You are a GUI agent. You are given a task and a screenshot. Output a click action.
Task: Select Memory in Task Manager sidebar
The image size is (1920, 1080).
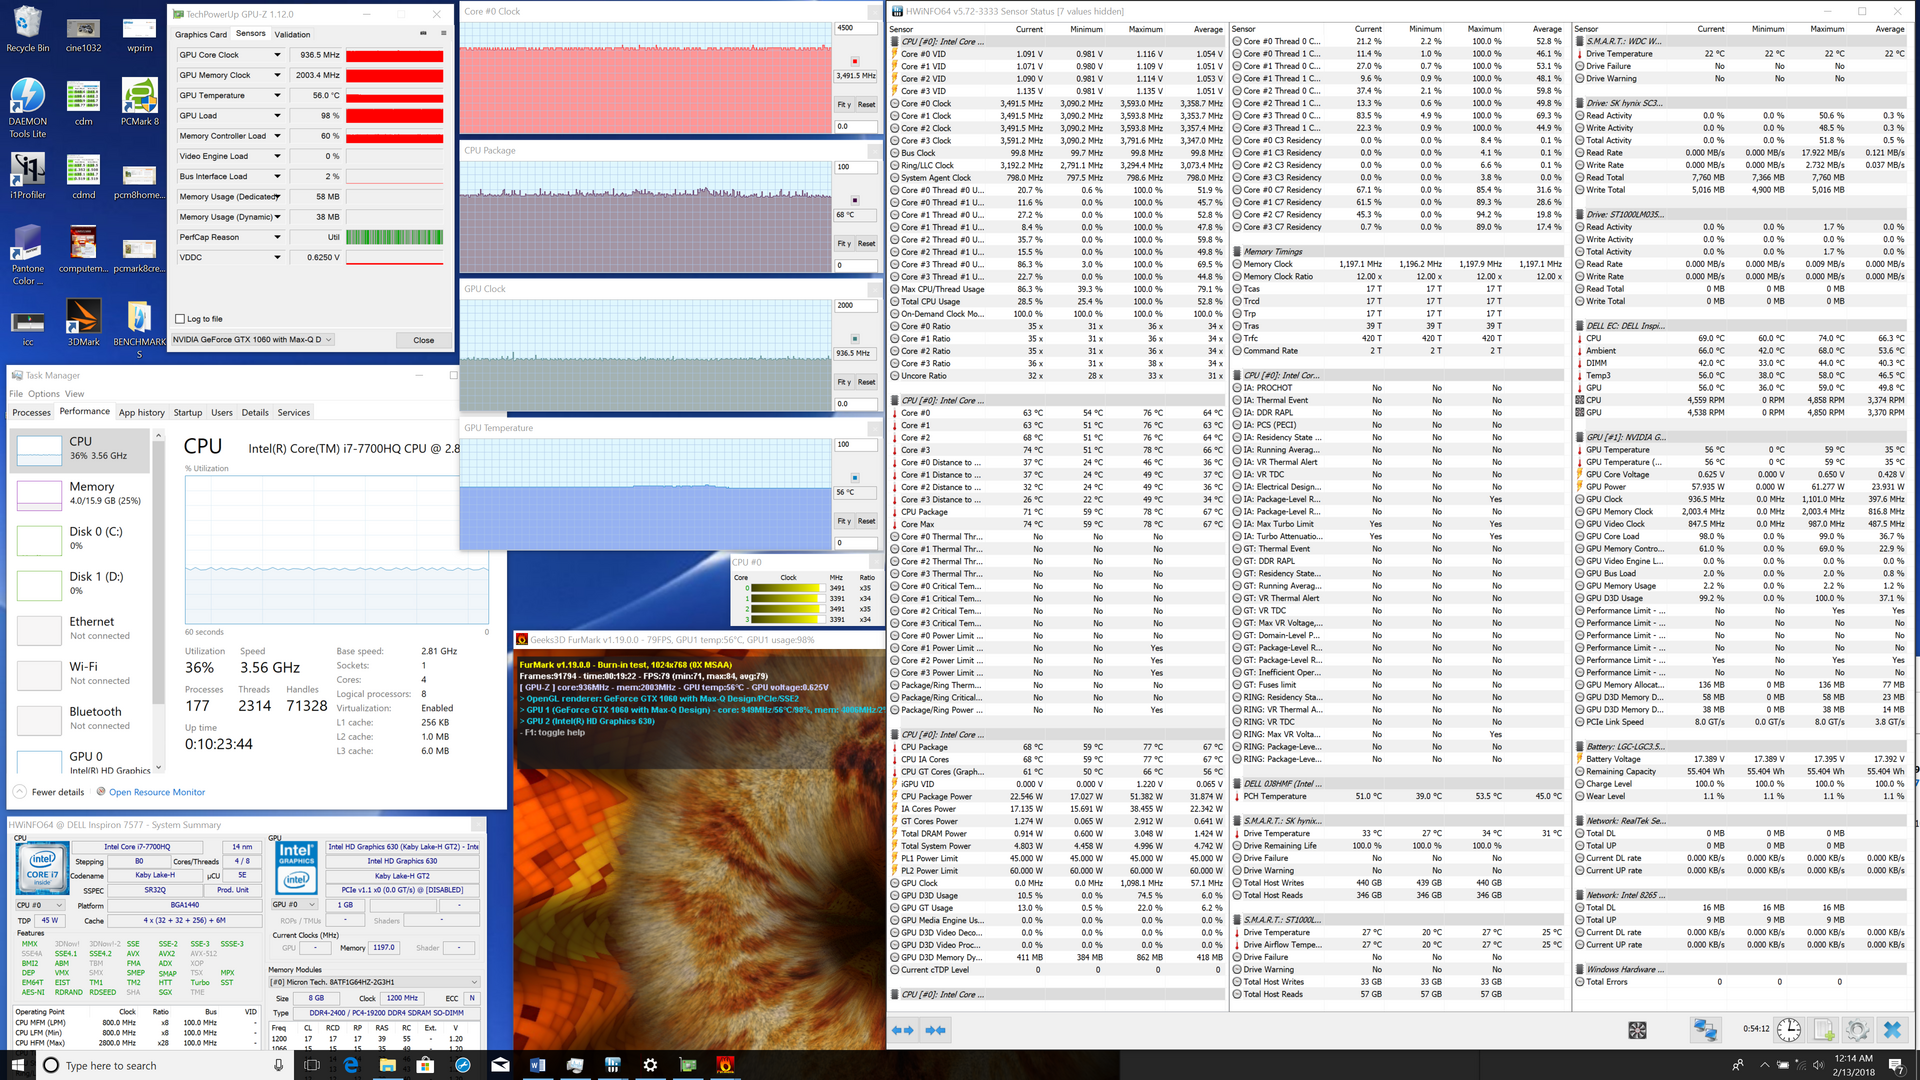(82, 493)
